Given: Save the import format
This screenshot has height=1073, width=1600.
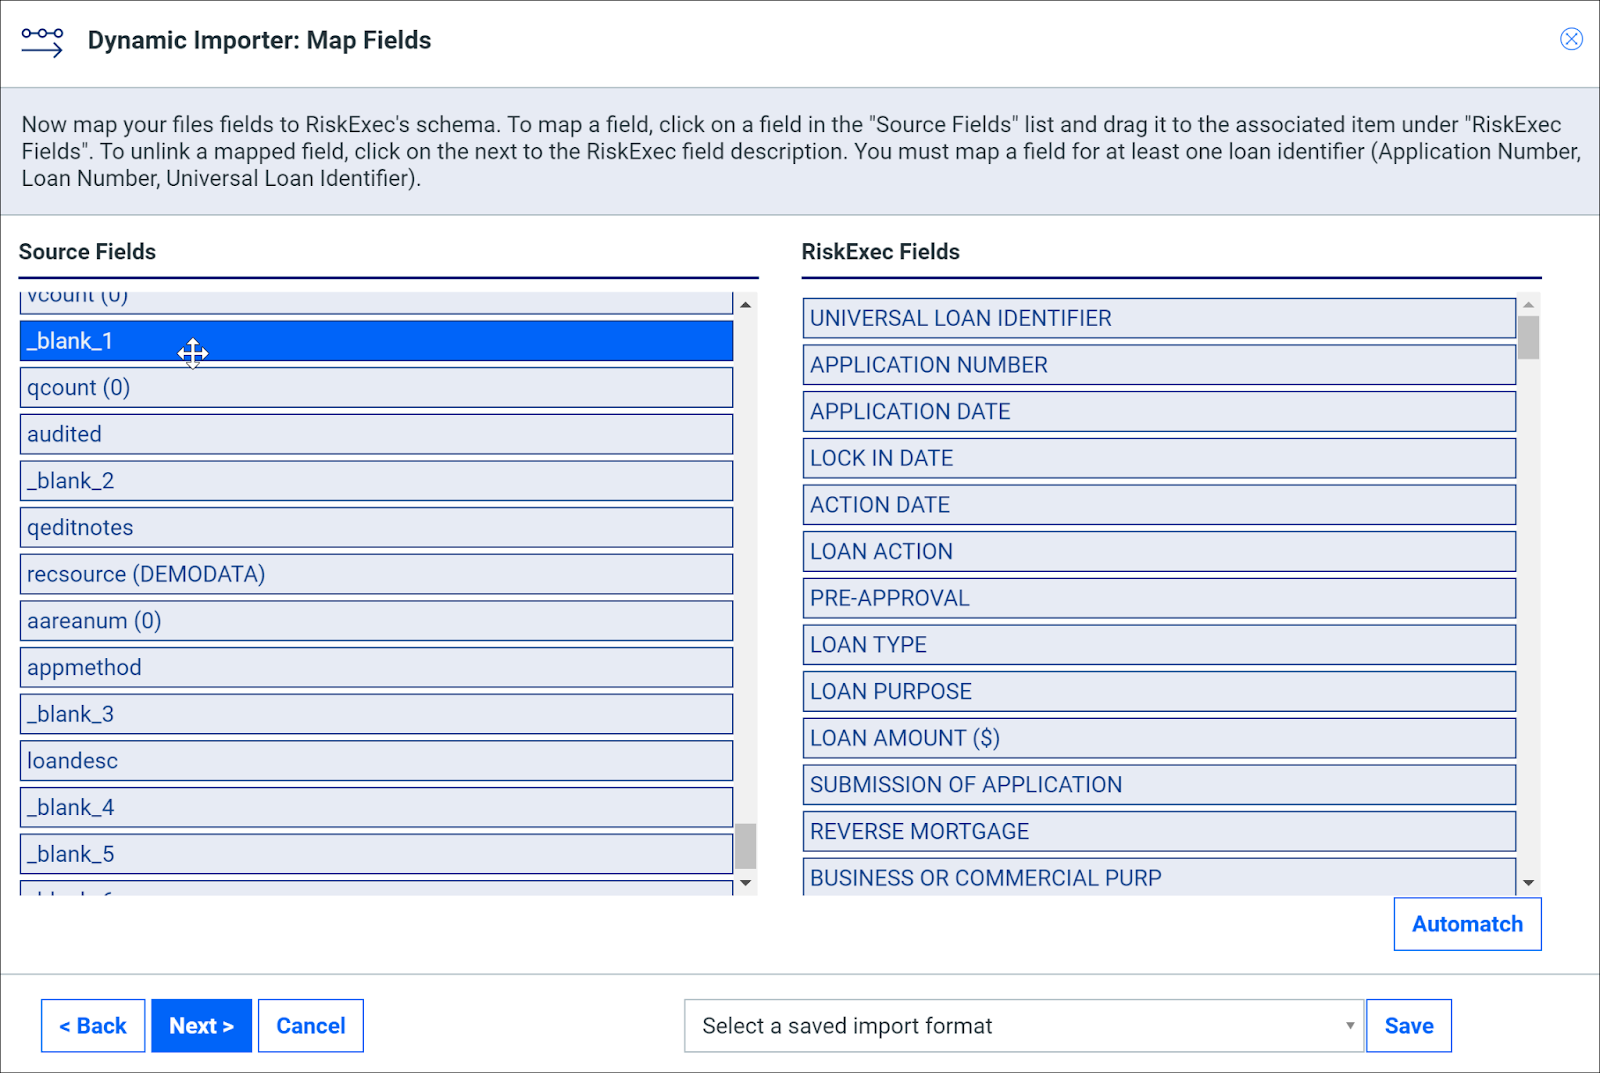Looking at the screenshot, I should tap(1409, 1026).
